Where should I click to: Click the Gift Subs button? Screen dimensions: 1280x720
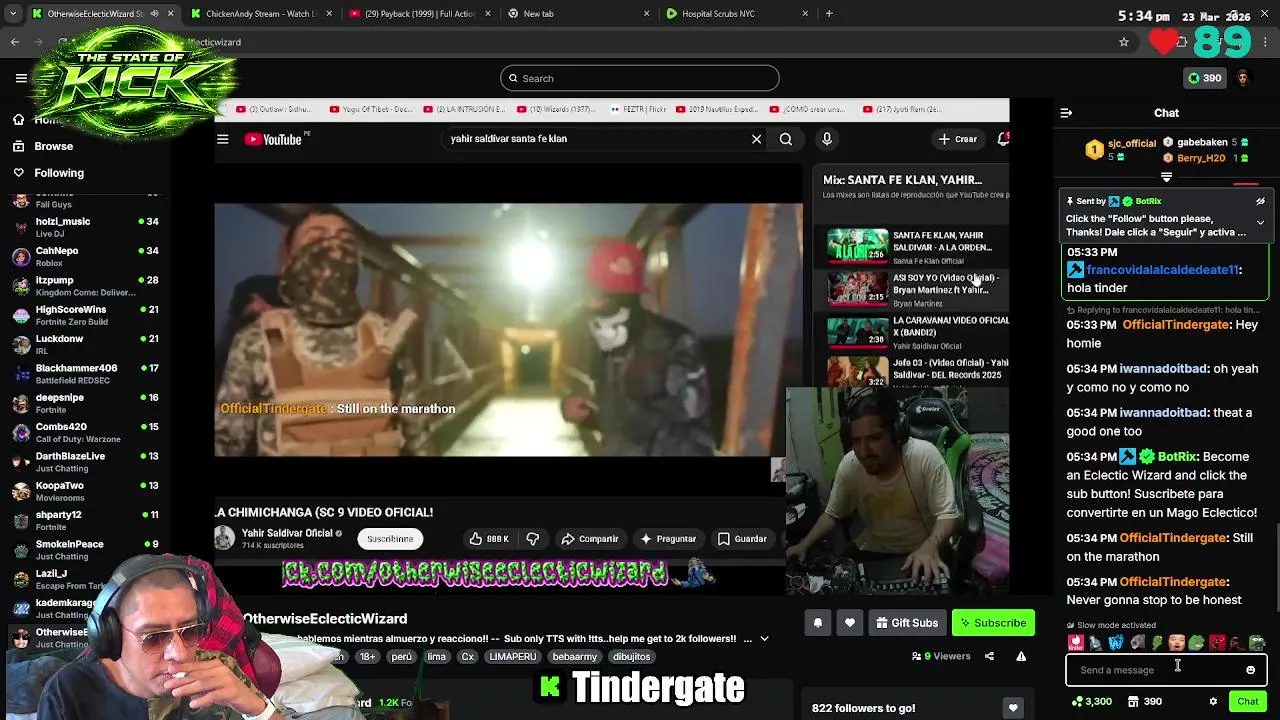click(x=907, y=623)
